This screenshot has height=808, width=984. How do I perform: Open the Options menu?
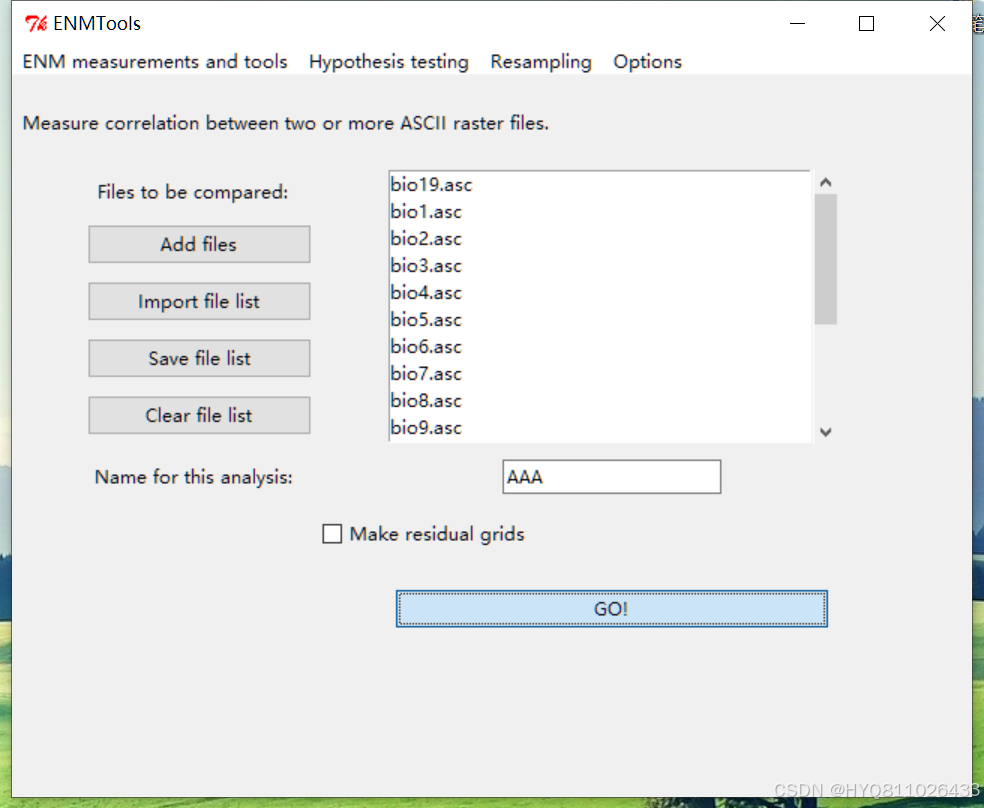click(x=648, y=61)
